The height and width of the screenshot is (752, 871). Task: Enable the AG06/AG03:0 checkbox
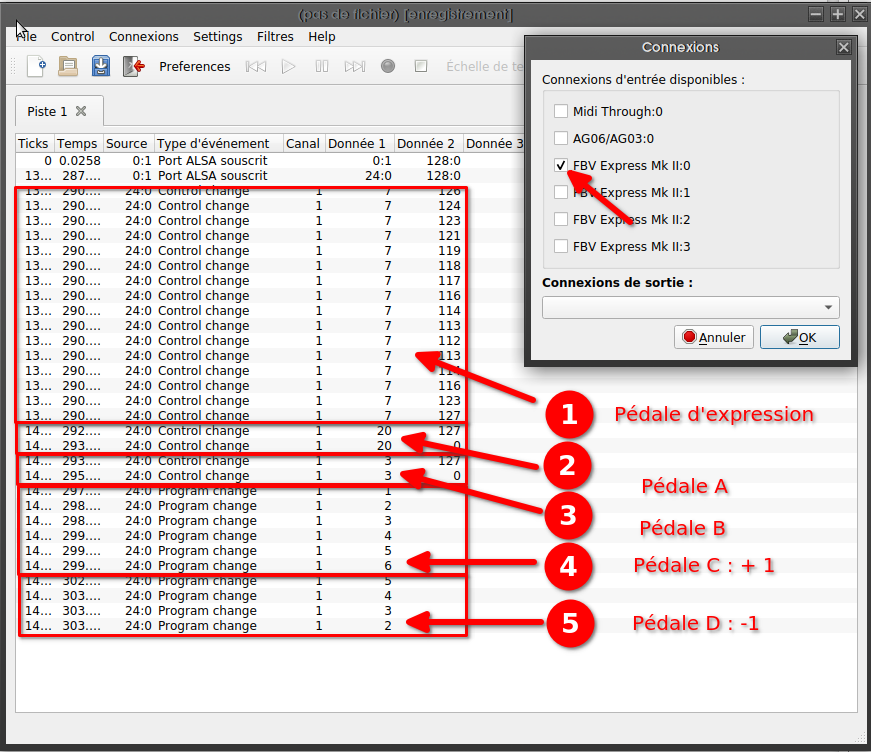pyautogui.click(x=561, y=138)
